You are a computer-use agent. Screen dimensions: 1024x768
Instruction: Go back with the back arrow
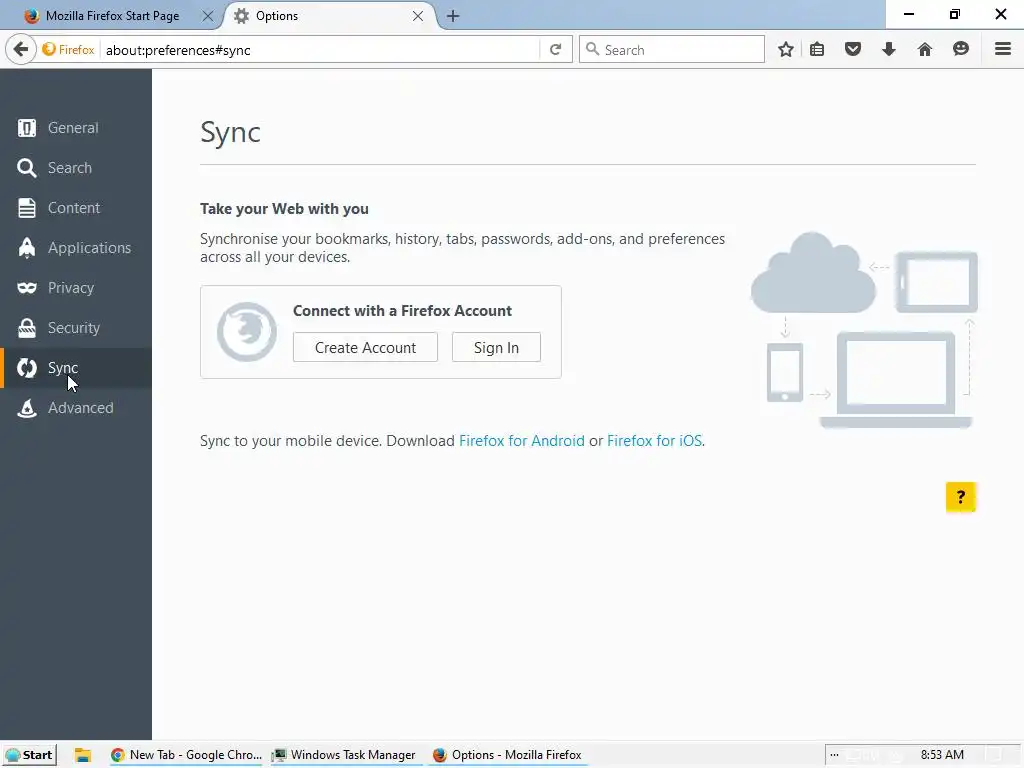tap(21, 50)
